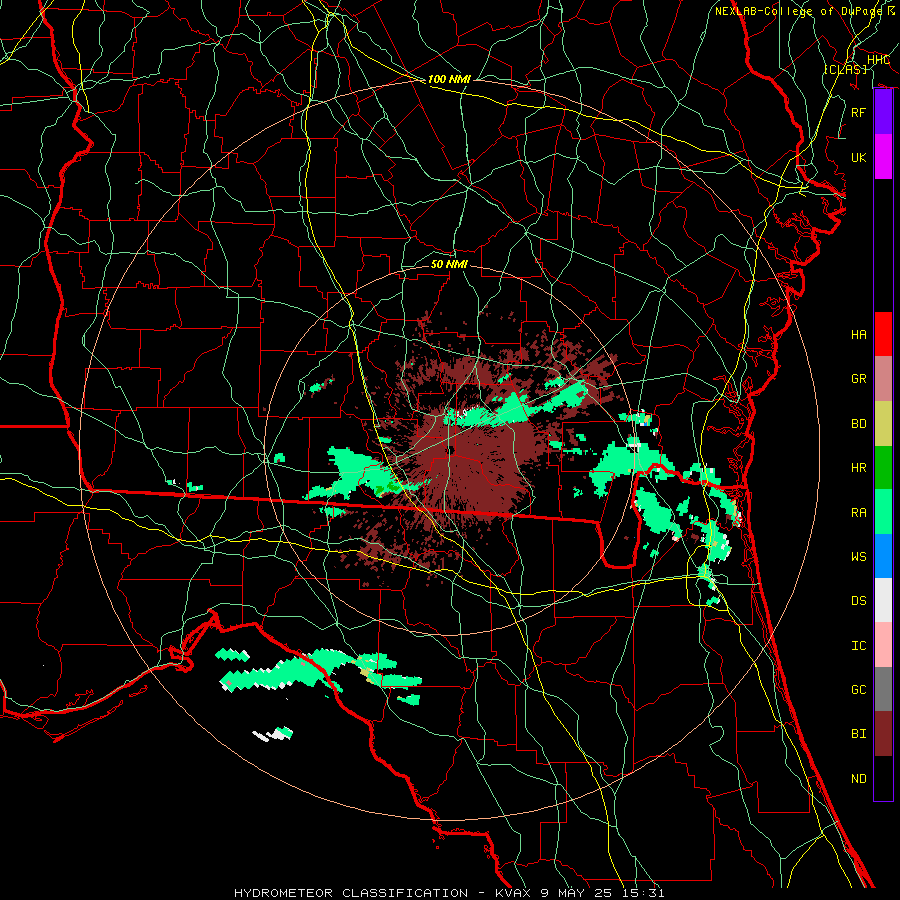Click the 'BD' legend label text
The width and height of the screenshot is (900, 900).
[x=858, y=424]
